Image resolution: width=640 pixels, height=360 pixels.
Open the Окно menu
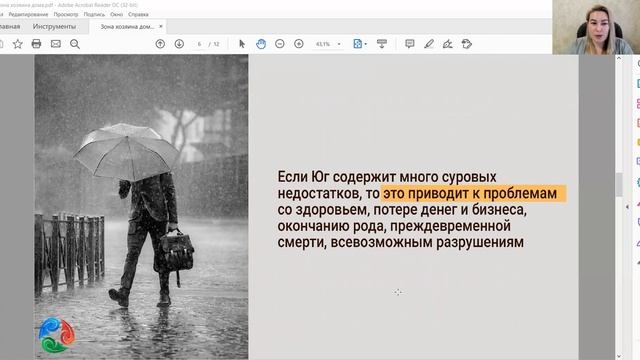[x=116, y=14]
